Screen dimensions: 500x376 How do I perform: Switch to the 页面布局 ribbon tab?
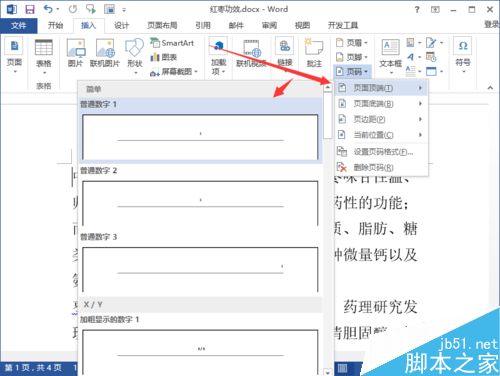[162, 25]
